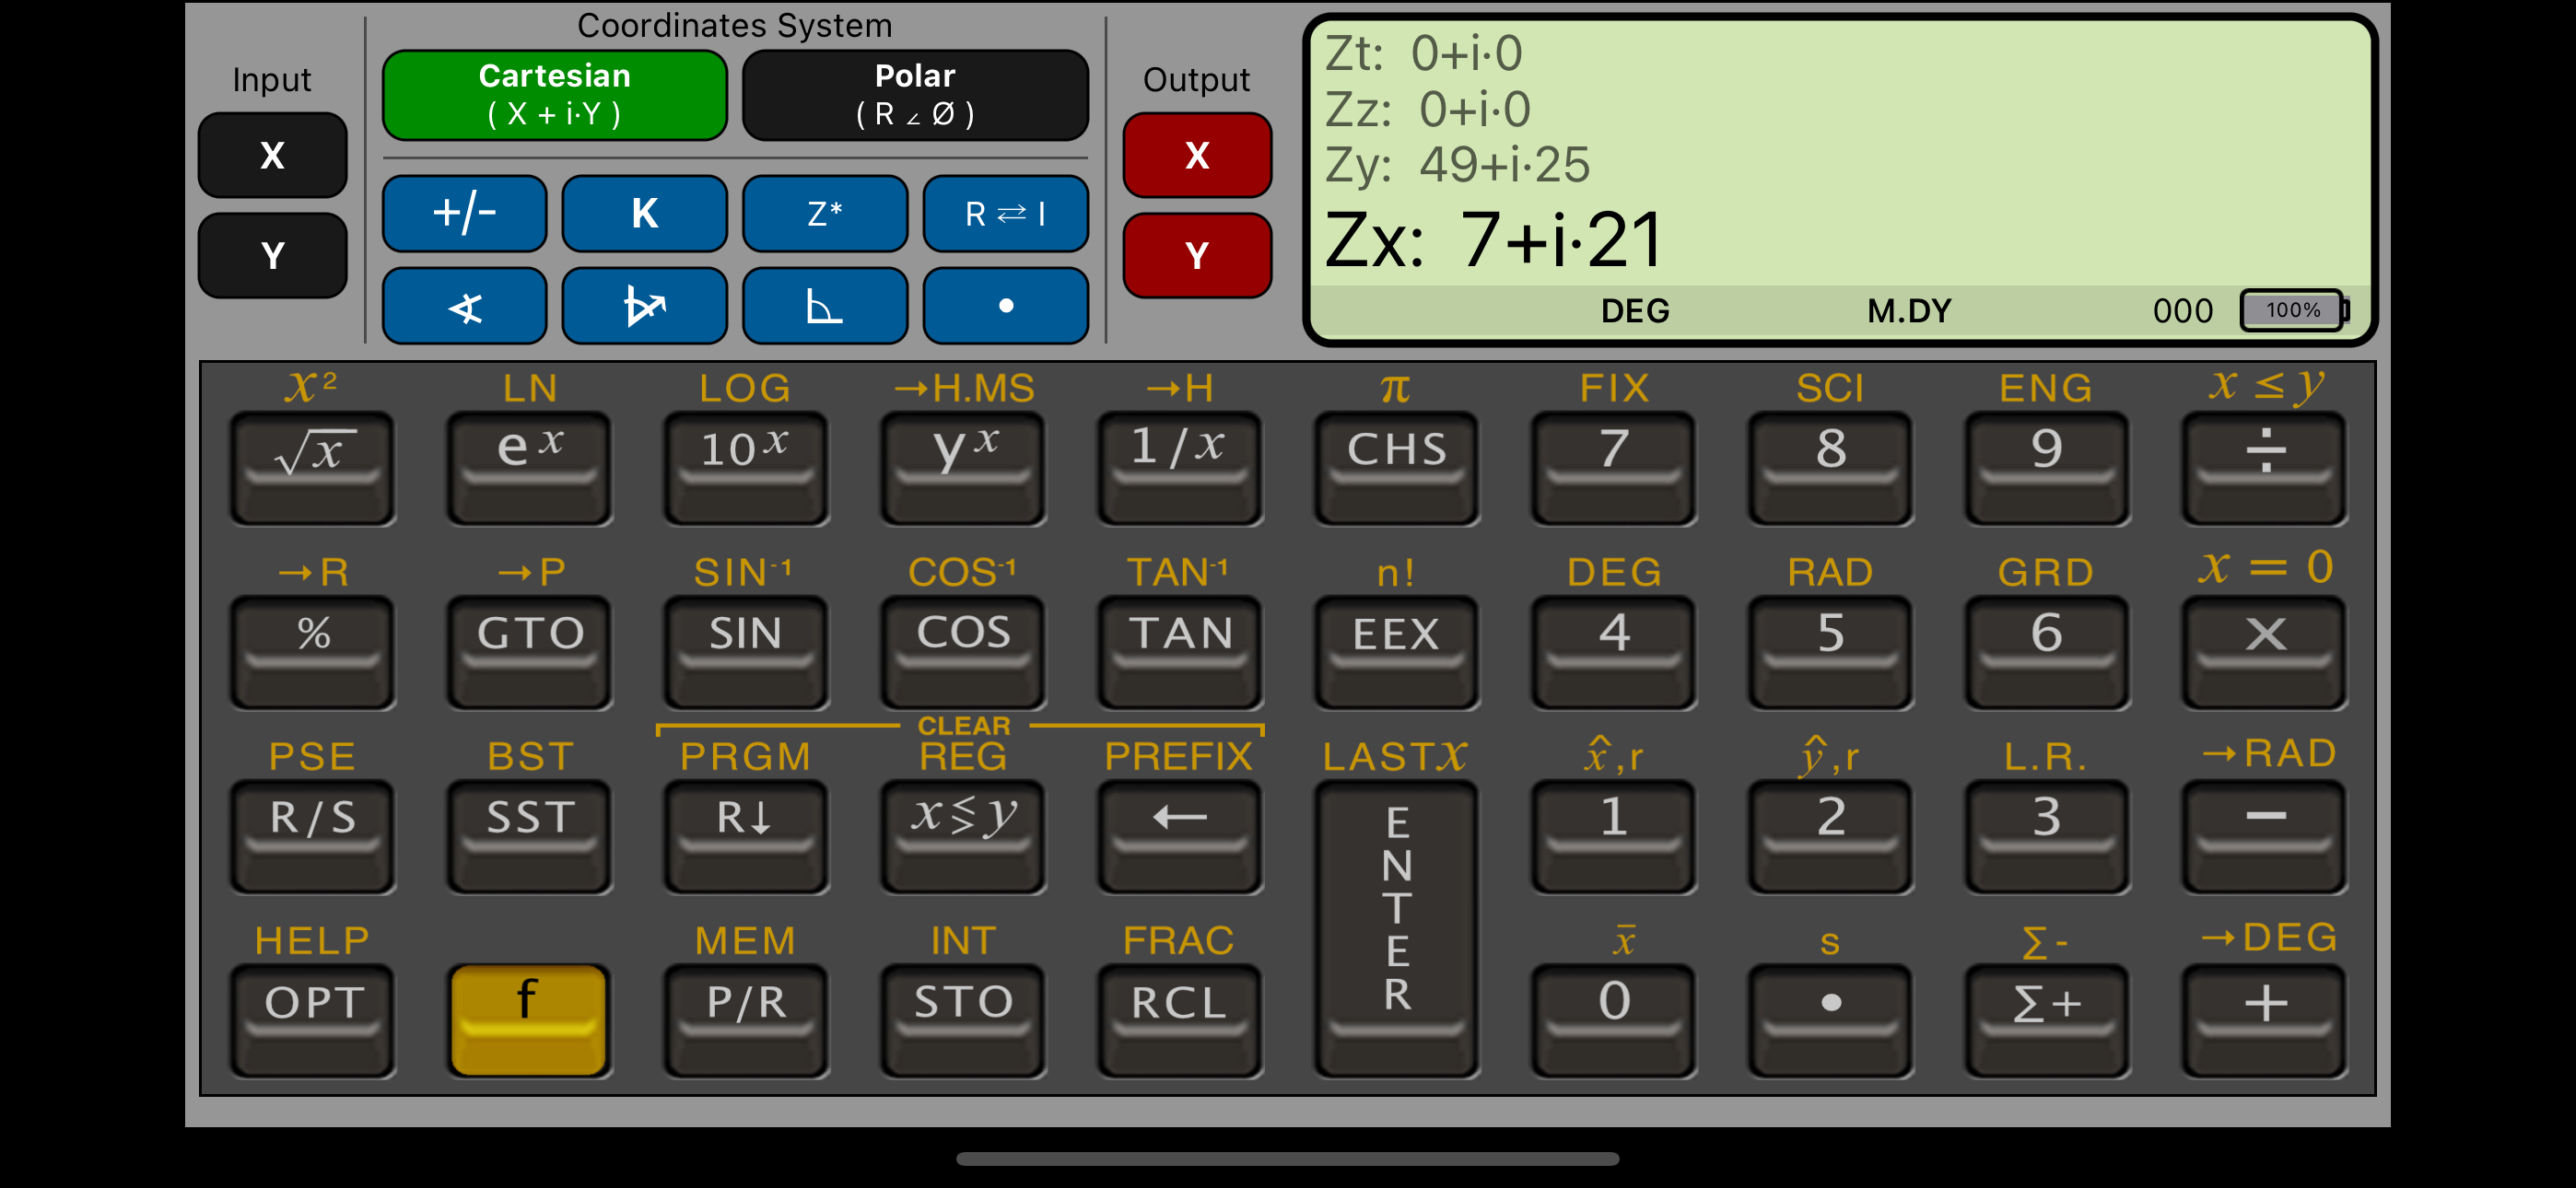Click the DEG angle mode indicator
The width and height of the screenshot is (2576, 1188).
(x=1635, y=311)
